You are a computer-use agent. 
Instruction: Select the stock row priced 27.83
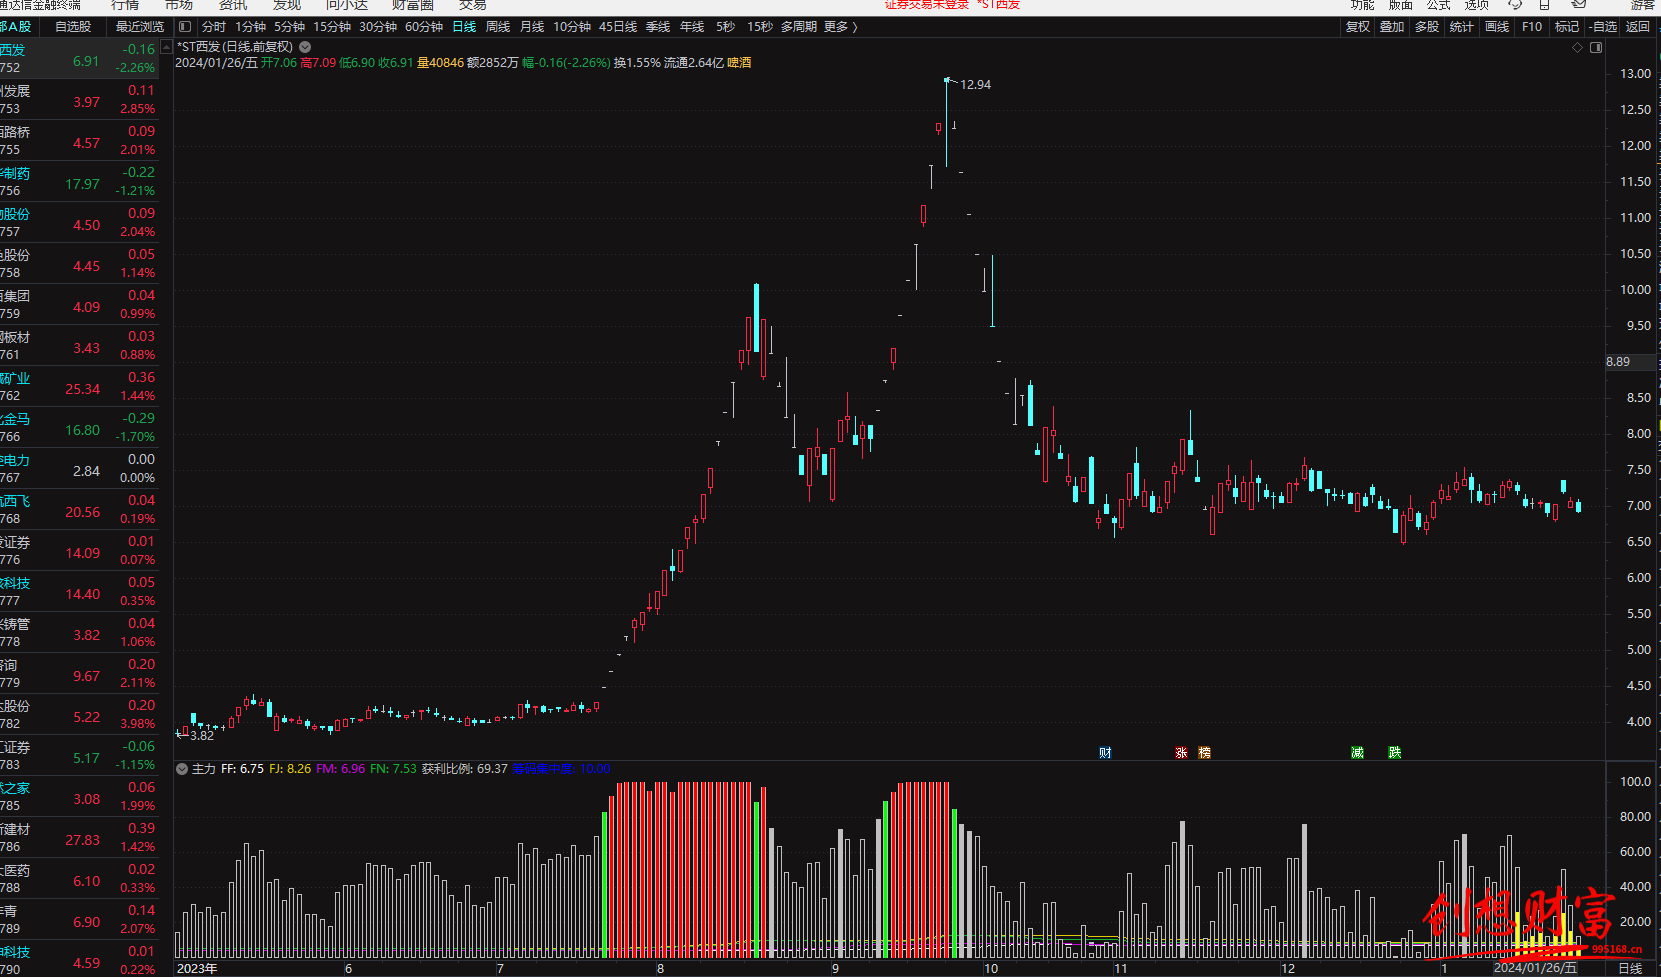[78, 839]
